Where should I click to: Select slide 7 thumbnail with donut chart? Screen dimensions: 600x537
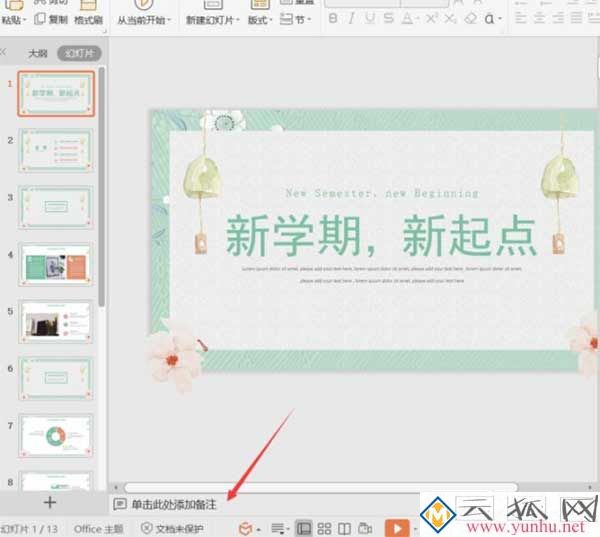point(56,436)
